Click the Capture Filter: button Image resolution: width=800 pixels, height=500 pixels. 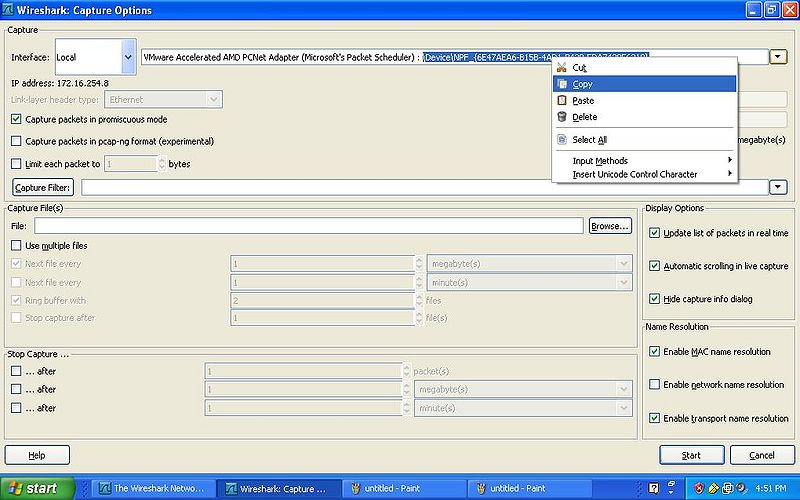coord(43,187)
